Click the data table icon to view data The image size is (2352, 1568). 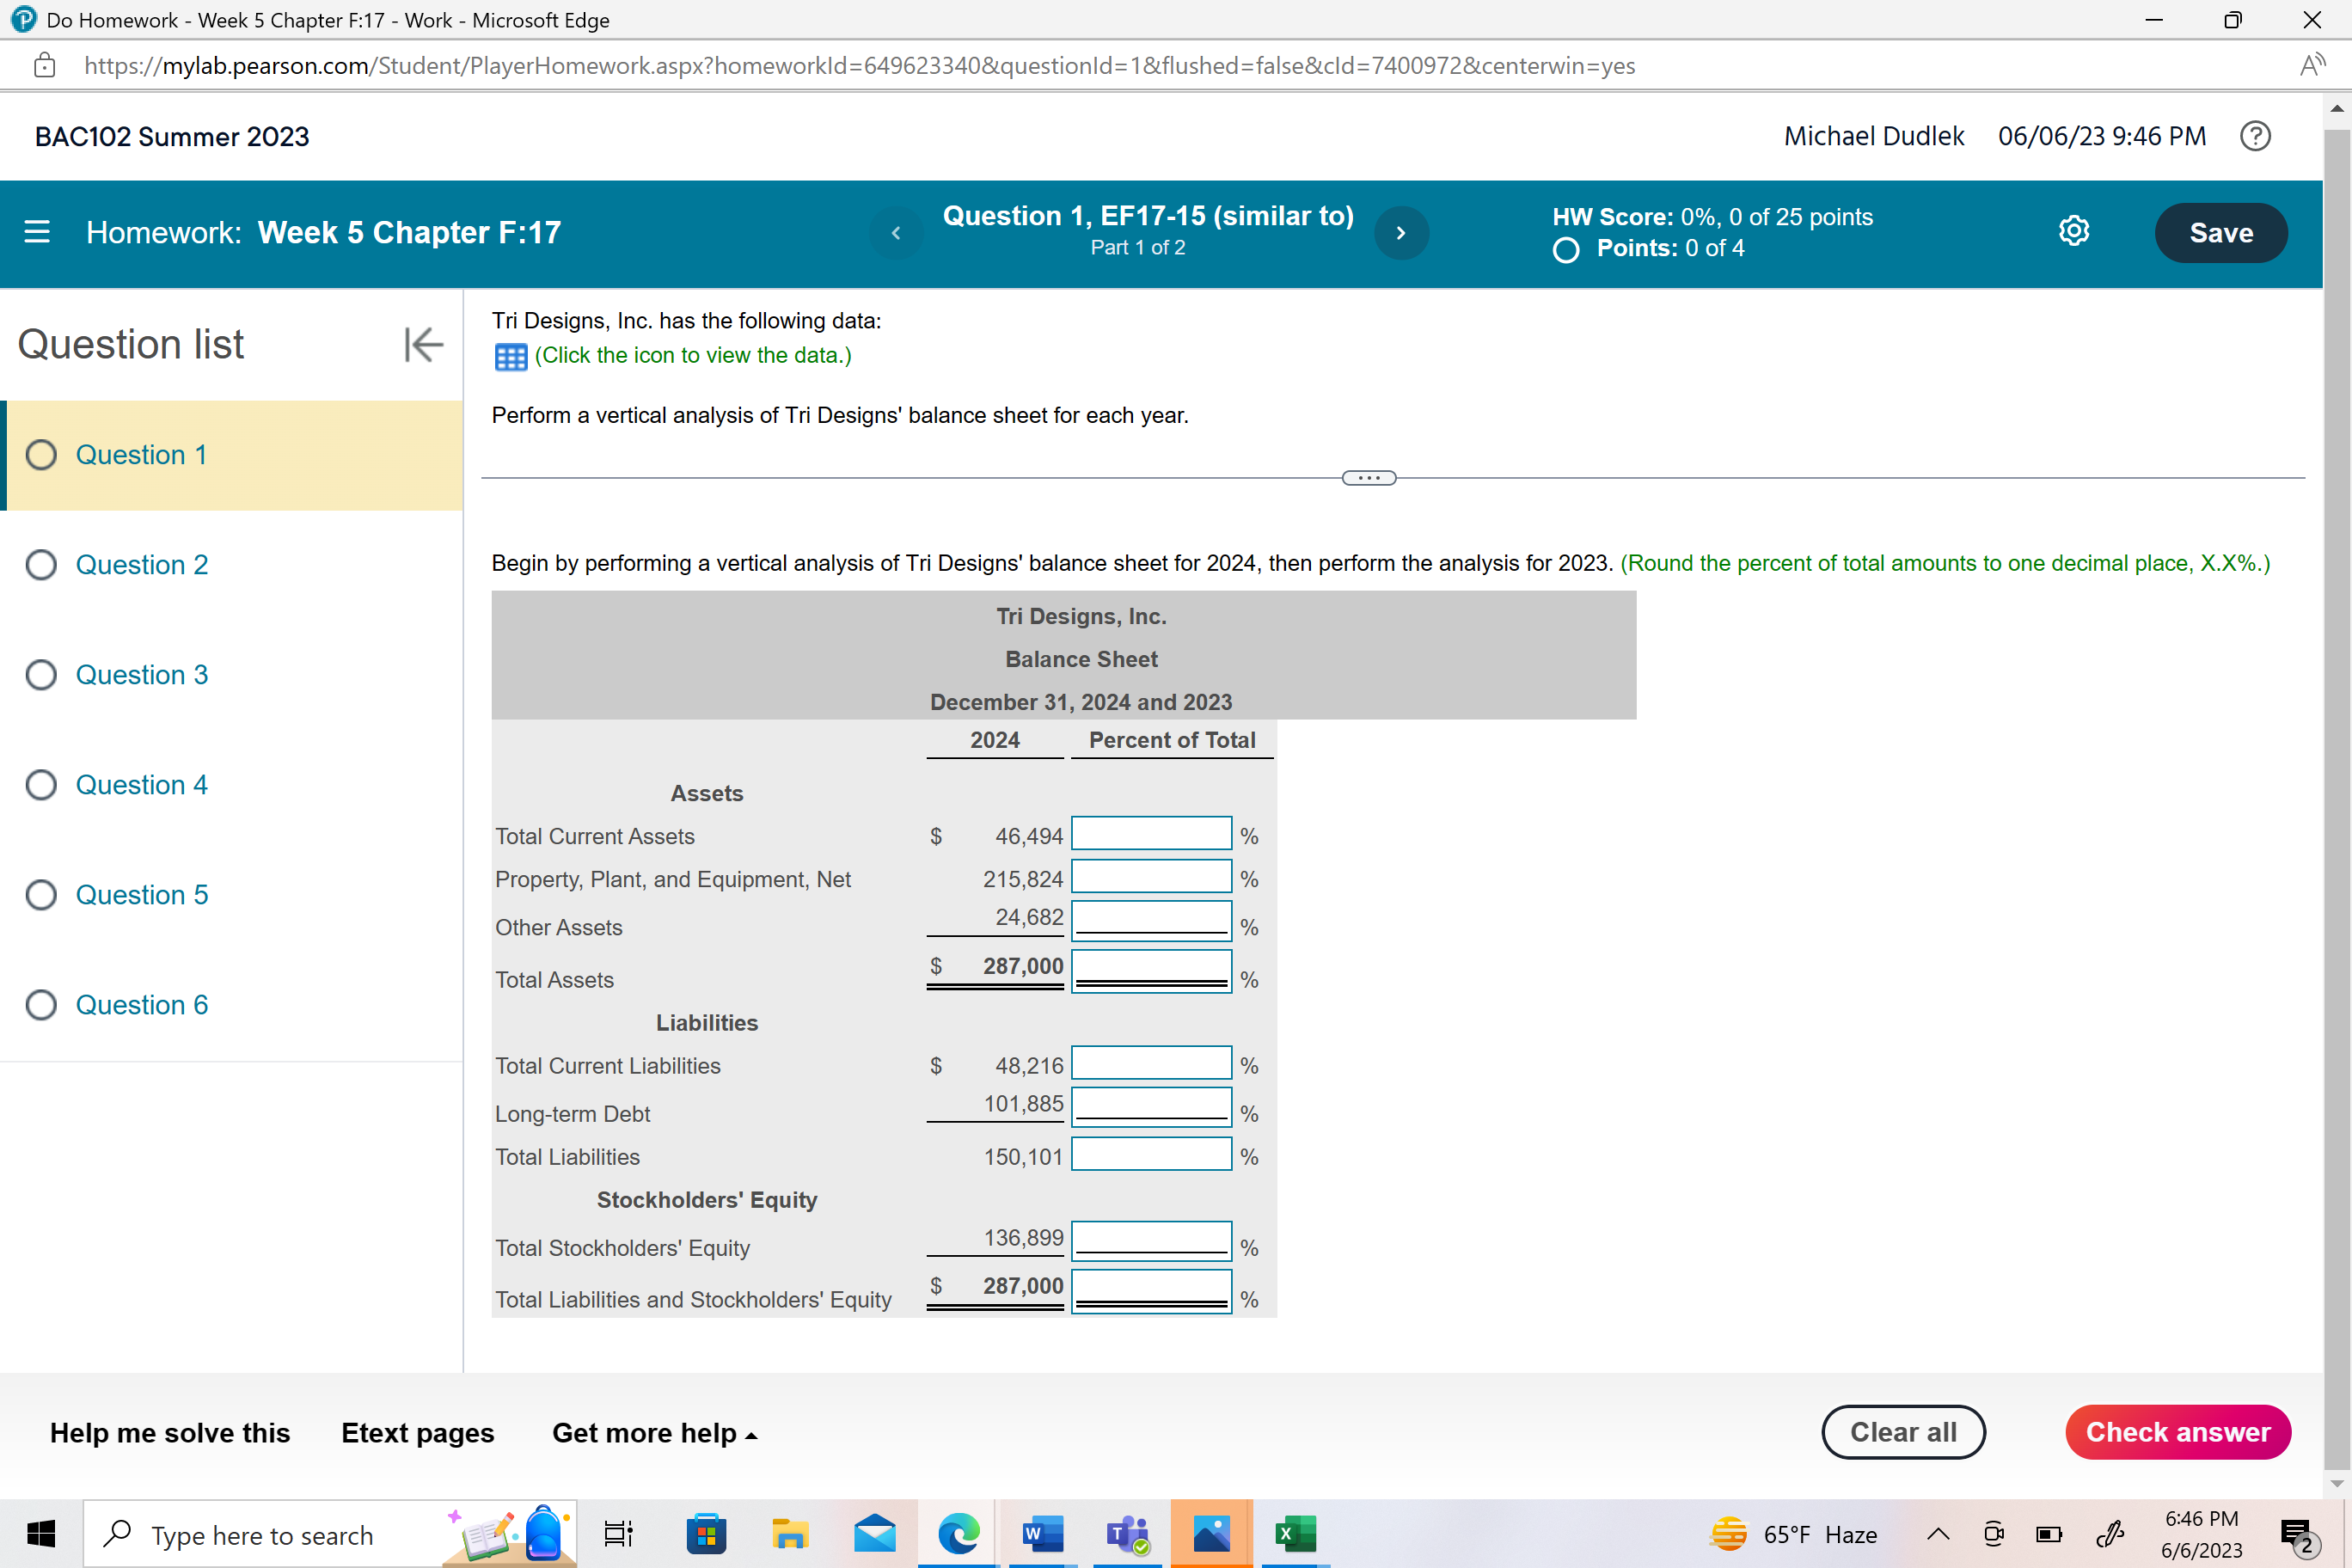(510, 357)
